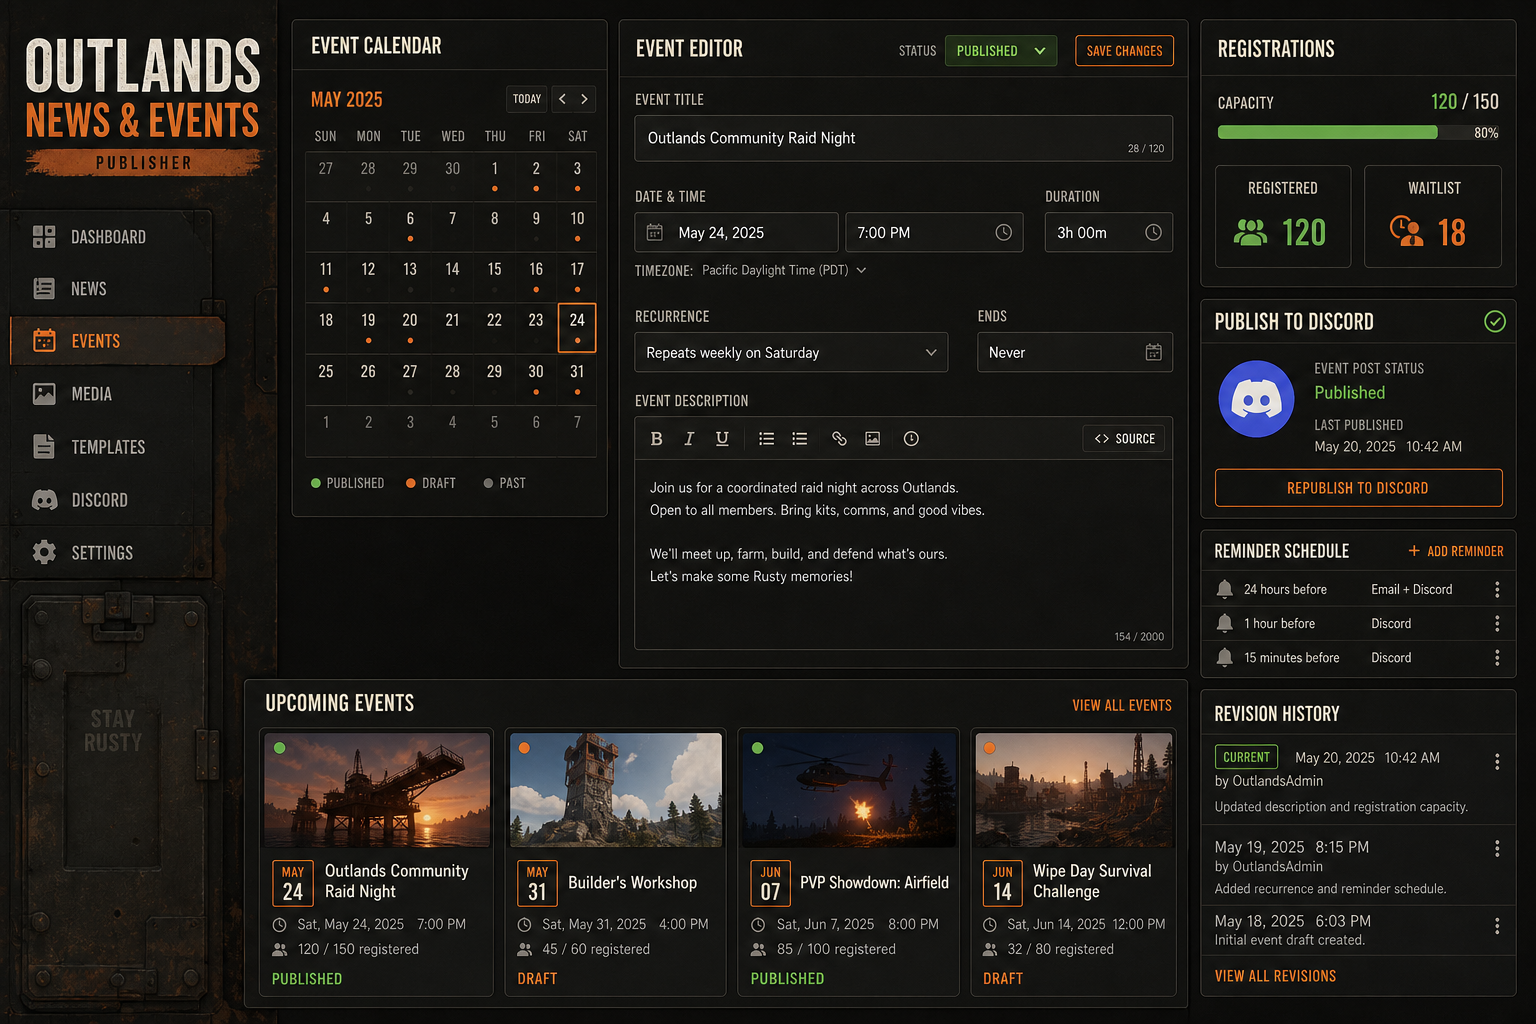
Task: Apply underline formatting in description toolbar
Action: click(722, 439)
